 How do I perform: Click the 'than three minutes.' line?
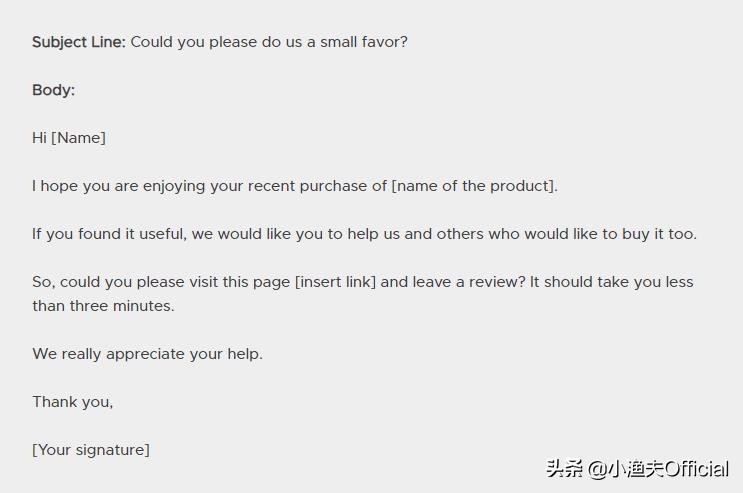pos(103,306)
